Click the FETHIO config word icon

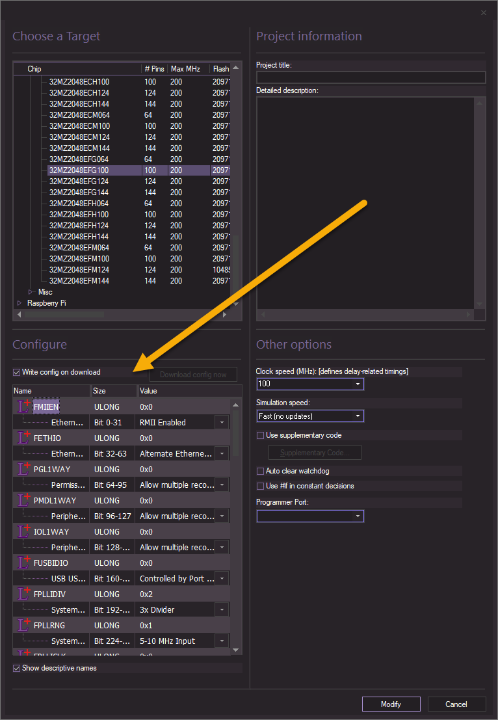[x=24, y=438]
